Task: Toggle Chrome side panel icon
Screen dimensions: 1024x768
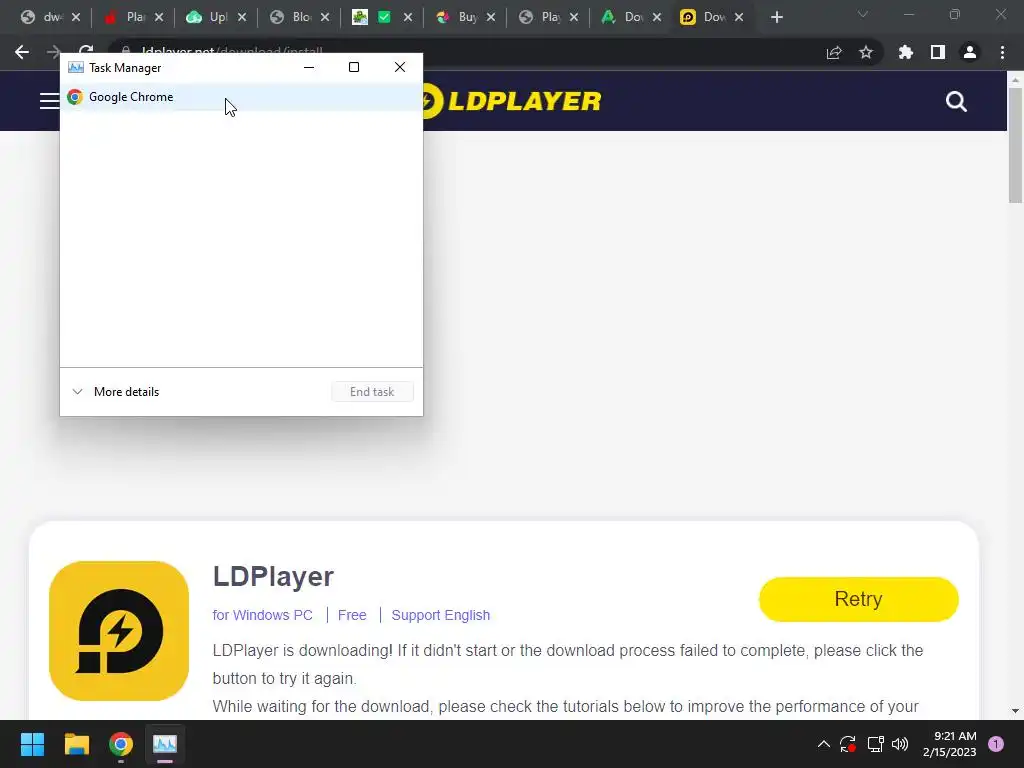Action: (x=938, y=52)
